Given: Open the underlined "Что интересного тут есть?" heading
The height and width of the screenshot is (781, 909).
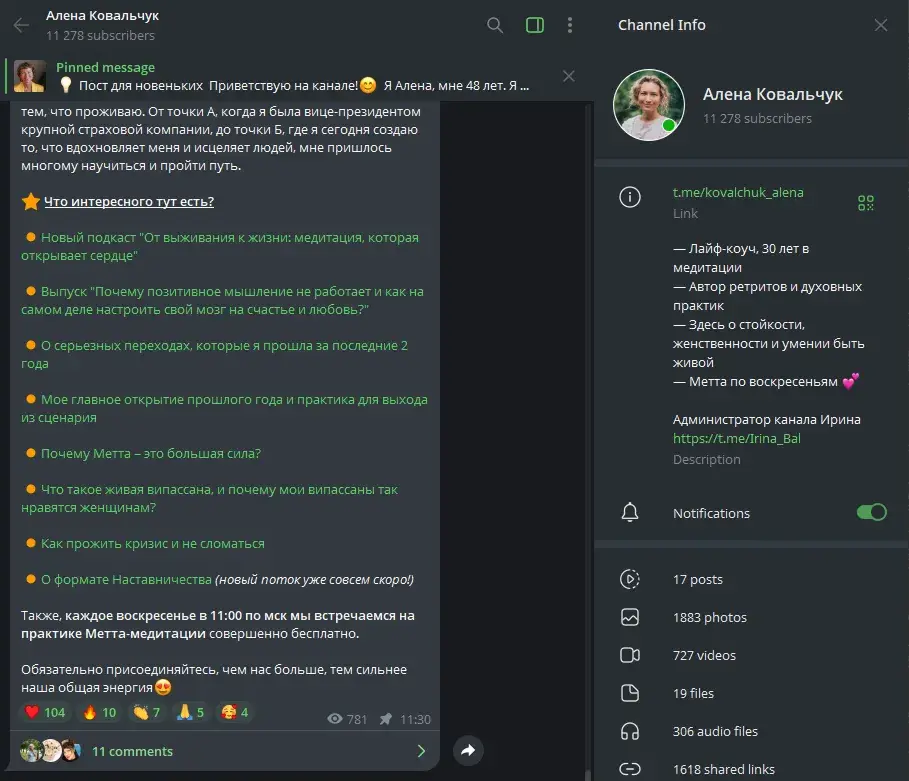Looking at the screenshot, I should coord(129,202).
